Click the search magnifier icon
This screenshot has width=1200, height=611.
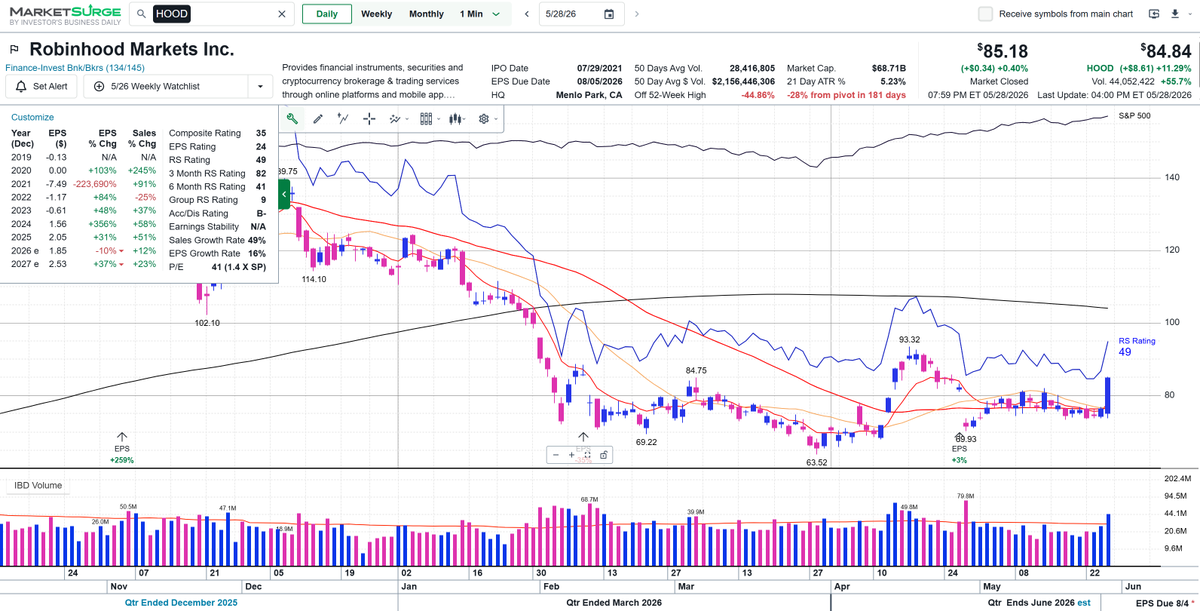(142, 14)
